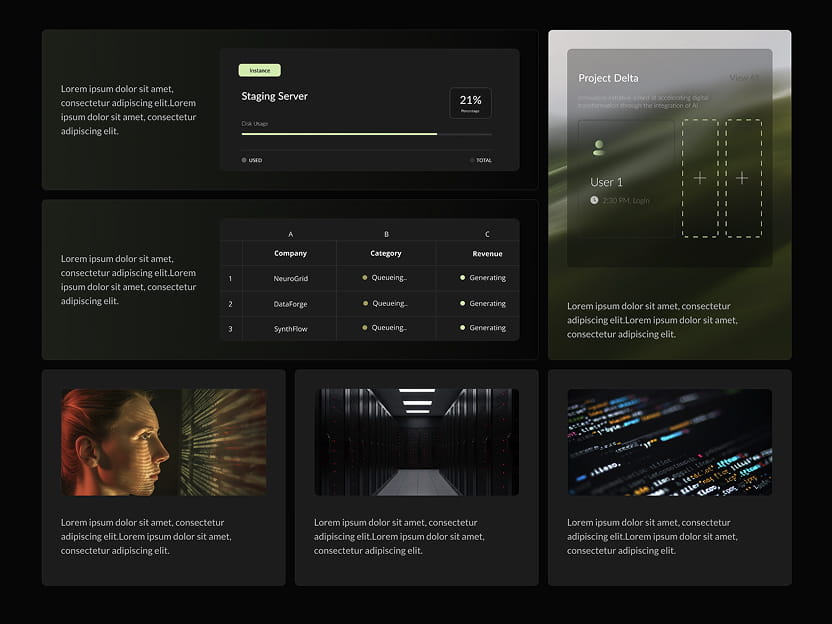Click the user avatar icon in Project Delta
Screen dimensions: 832x624
tap(597, 149)
